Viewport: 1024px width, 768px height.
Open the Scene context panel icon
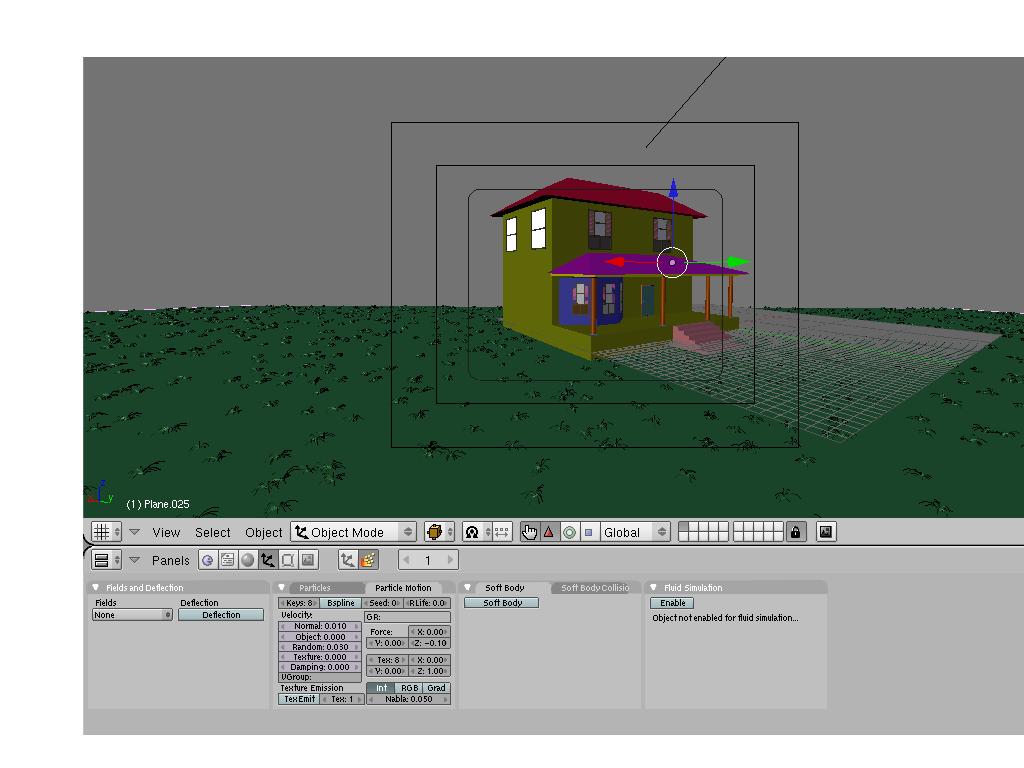click(308, 560)
